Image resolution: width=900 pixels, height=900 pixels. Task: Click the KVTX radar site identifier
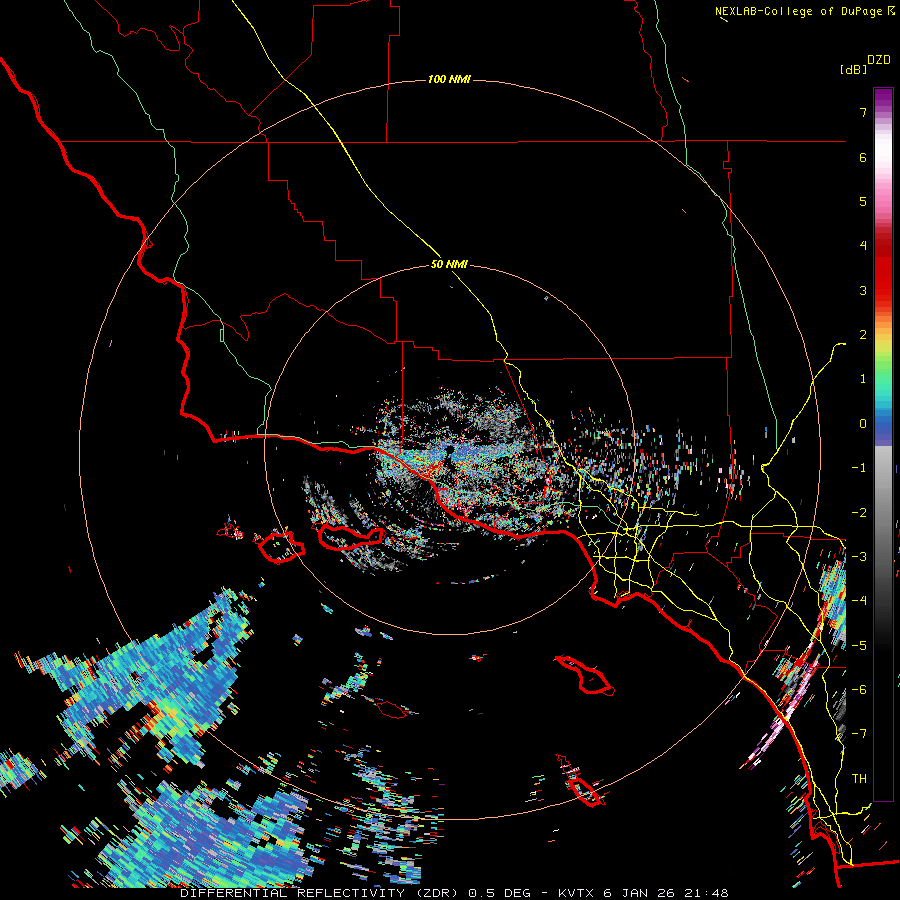click(577, 893)
